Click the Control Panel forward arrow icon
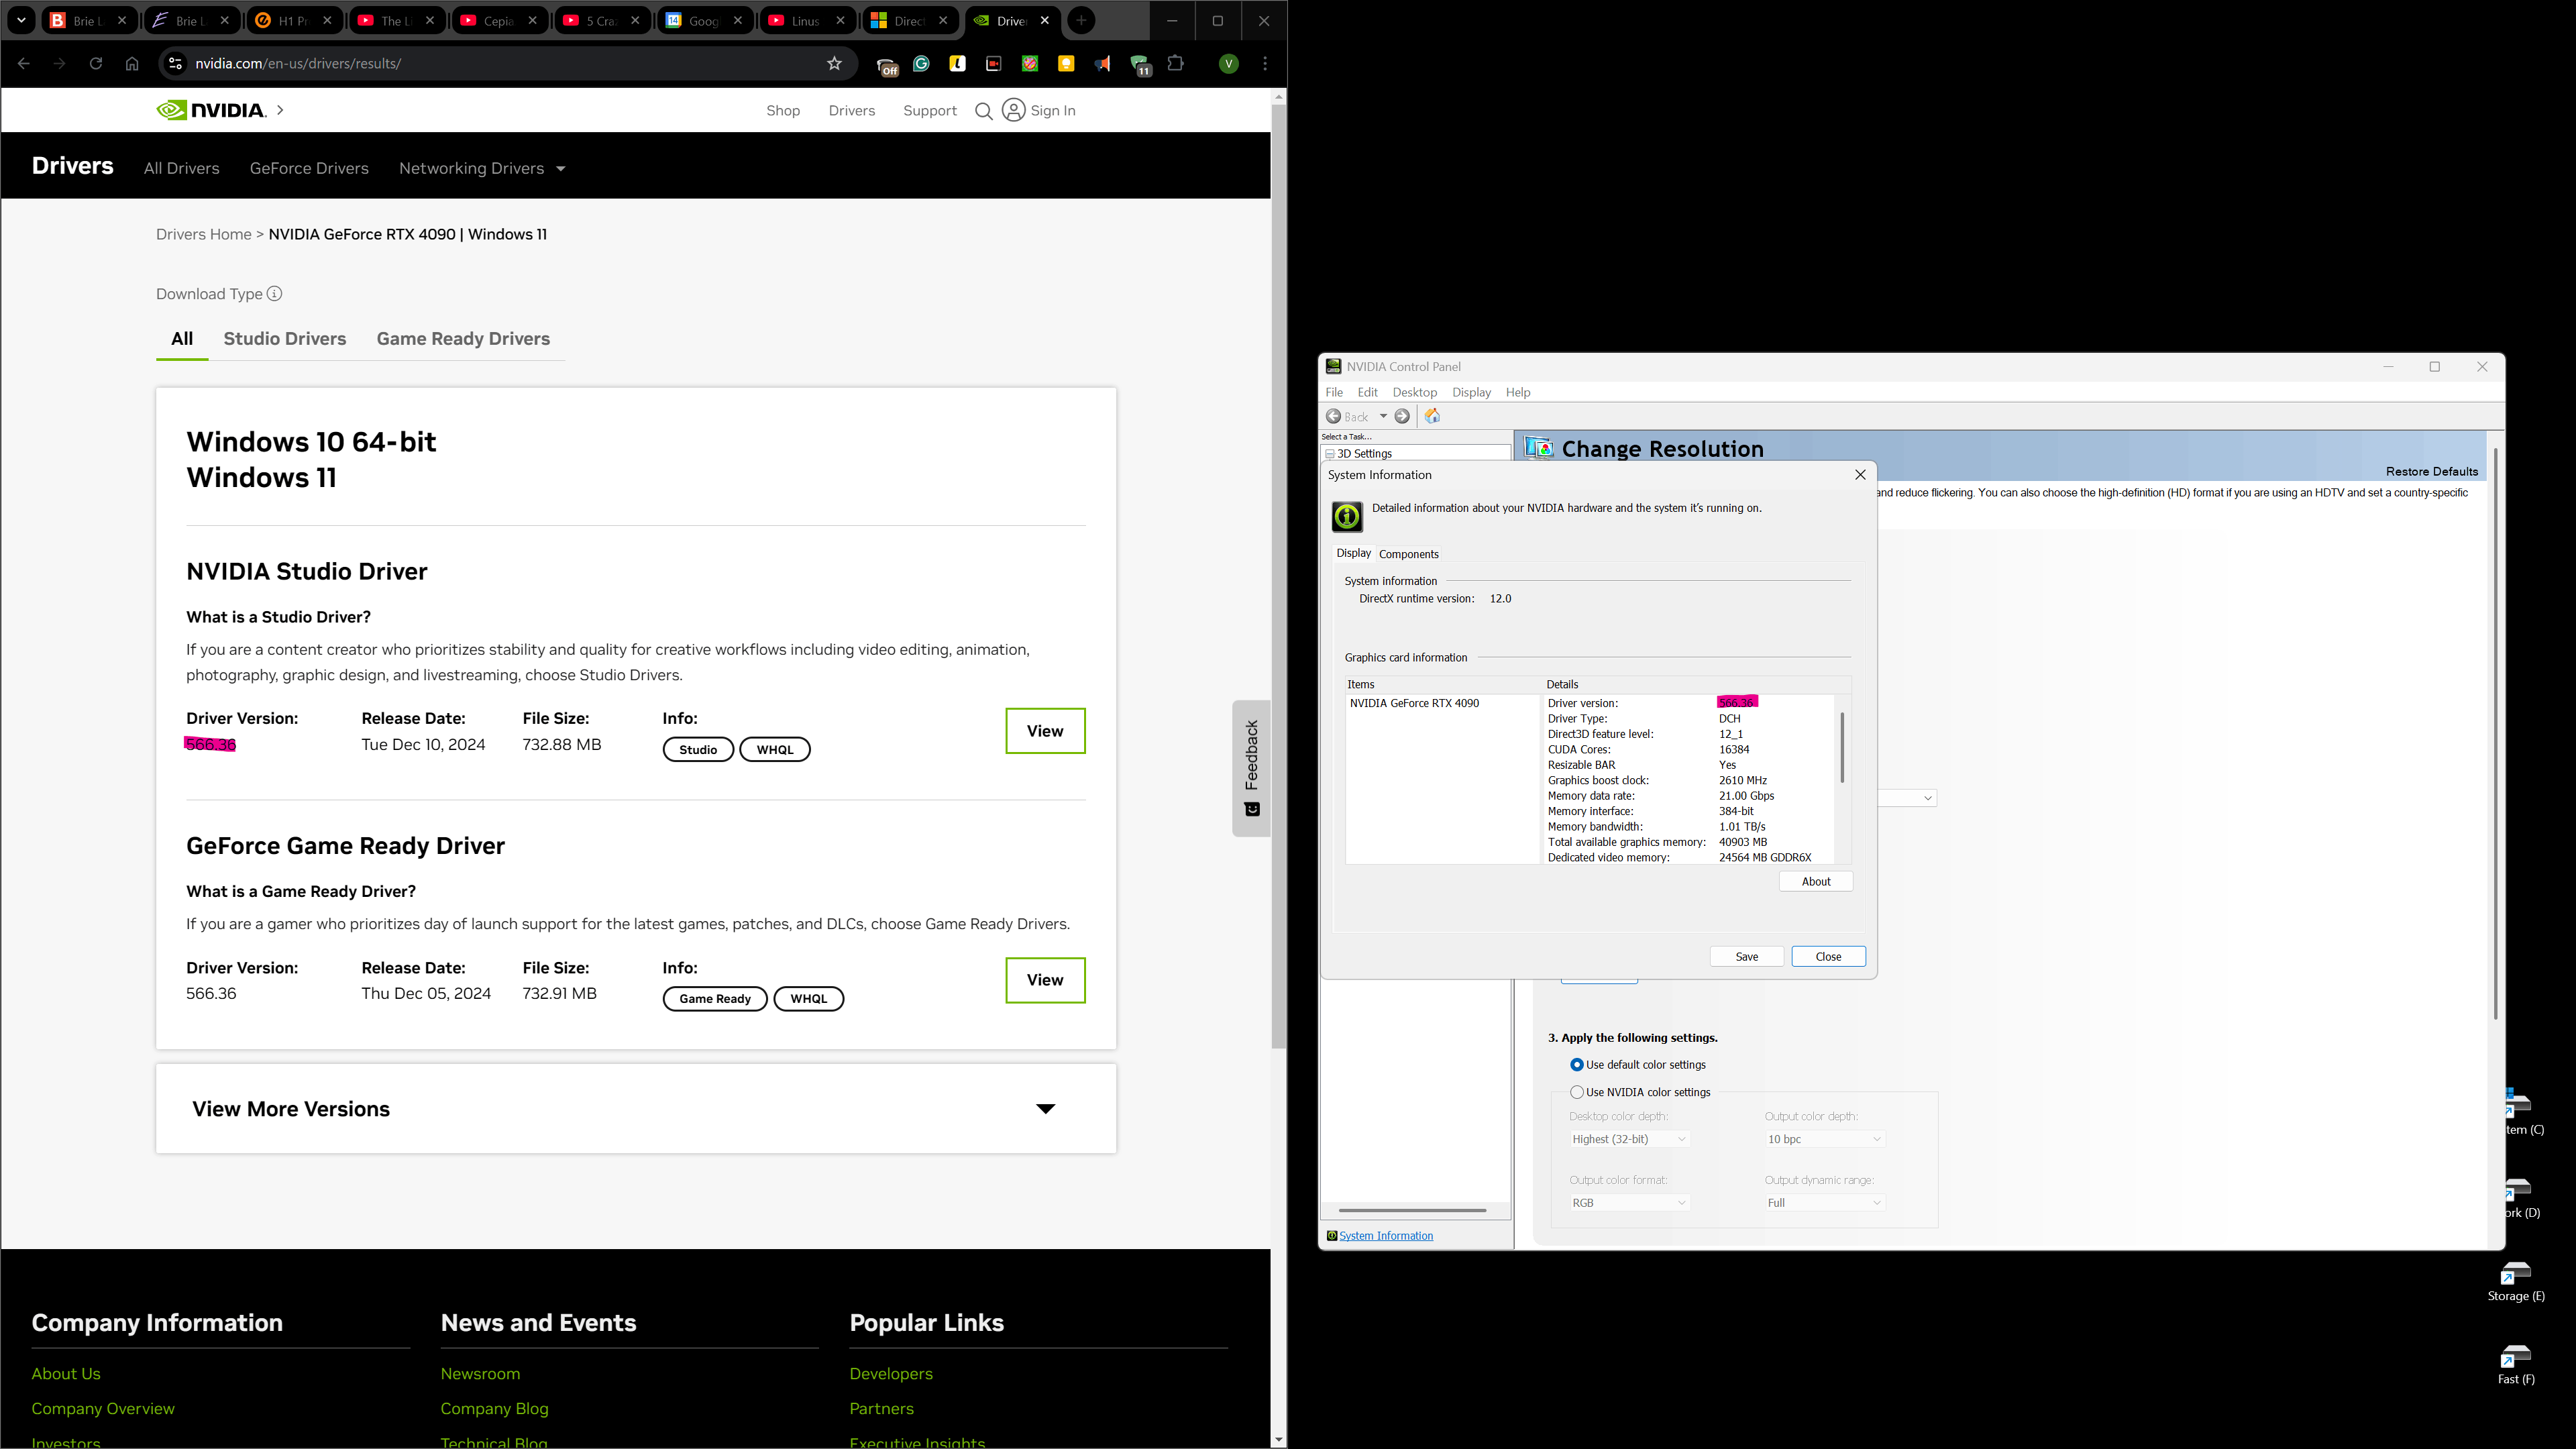This screenshot has height=1449, width=2576. [1402, 416]
